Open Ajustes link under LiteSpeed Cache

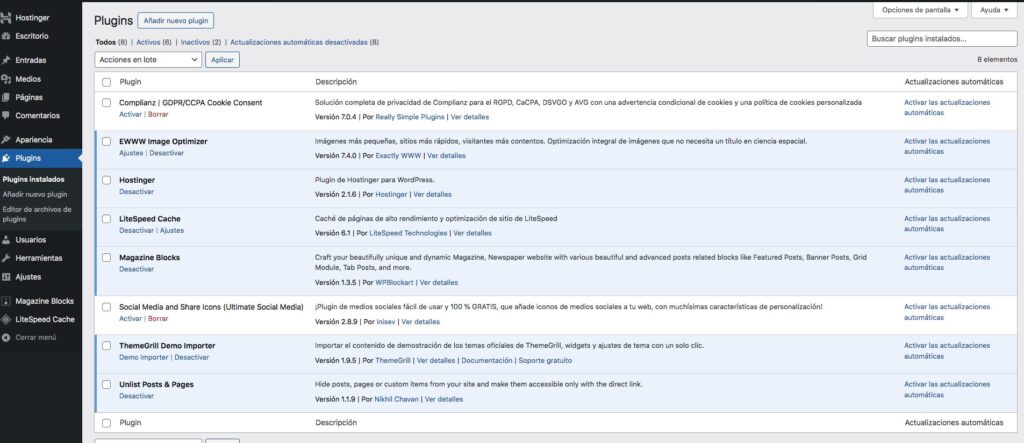172,231
